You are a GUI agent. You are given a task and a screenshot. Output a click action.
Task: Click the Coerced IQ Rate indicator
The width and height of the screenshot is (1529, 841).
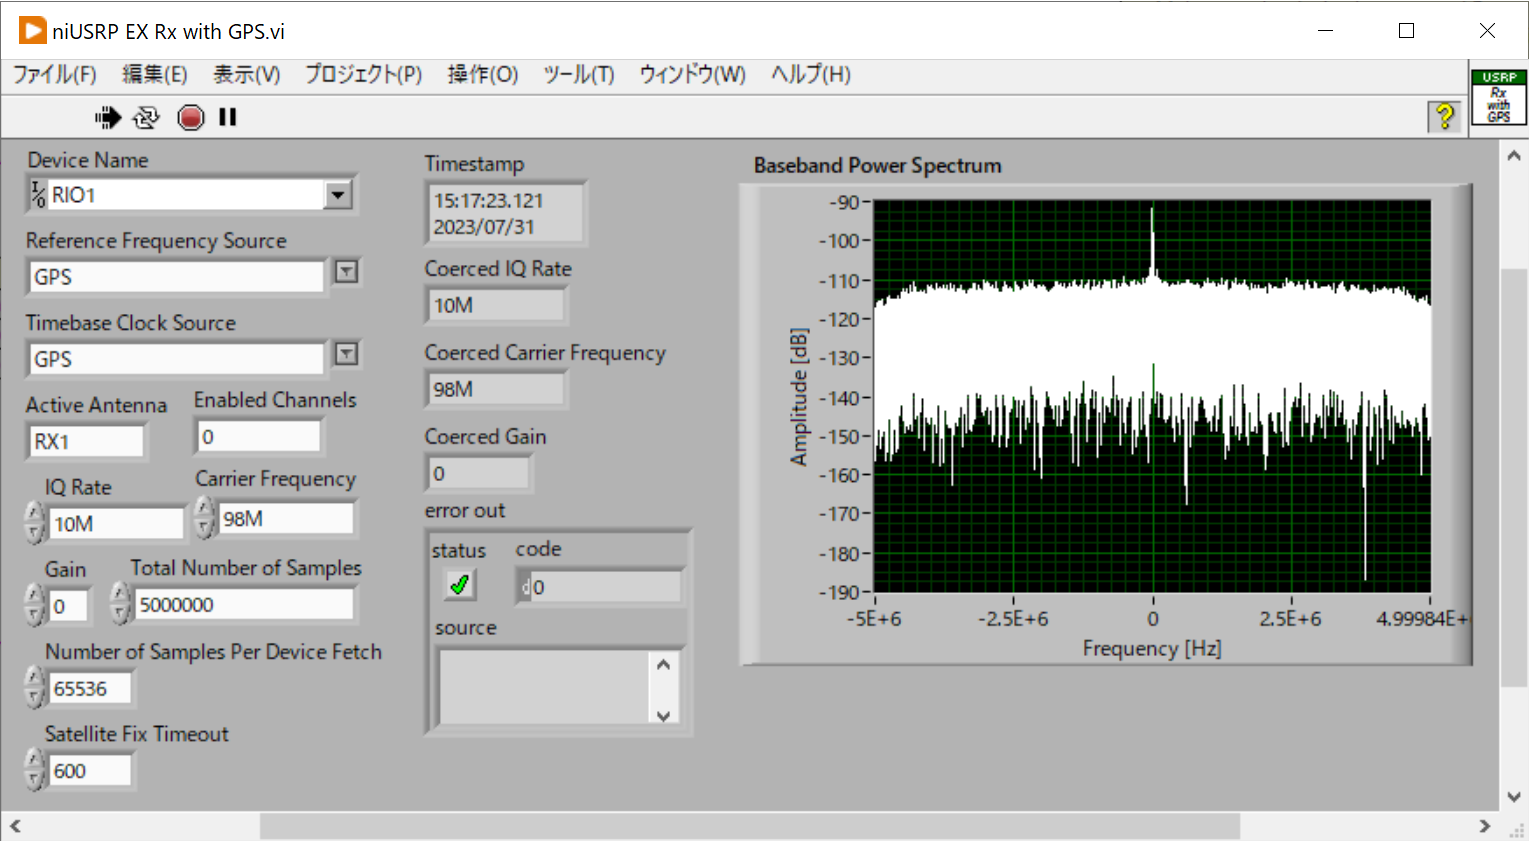coord(496,305)
